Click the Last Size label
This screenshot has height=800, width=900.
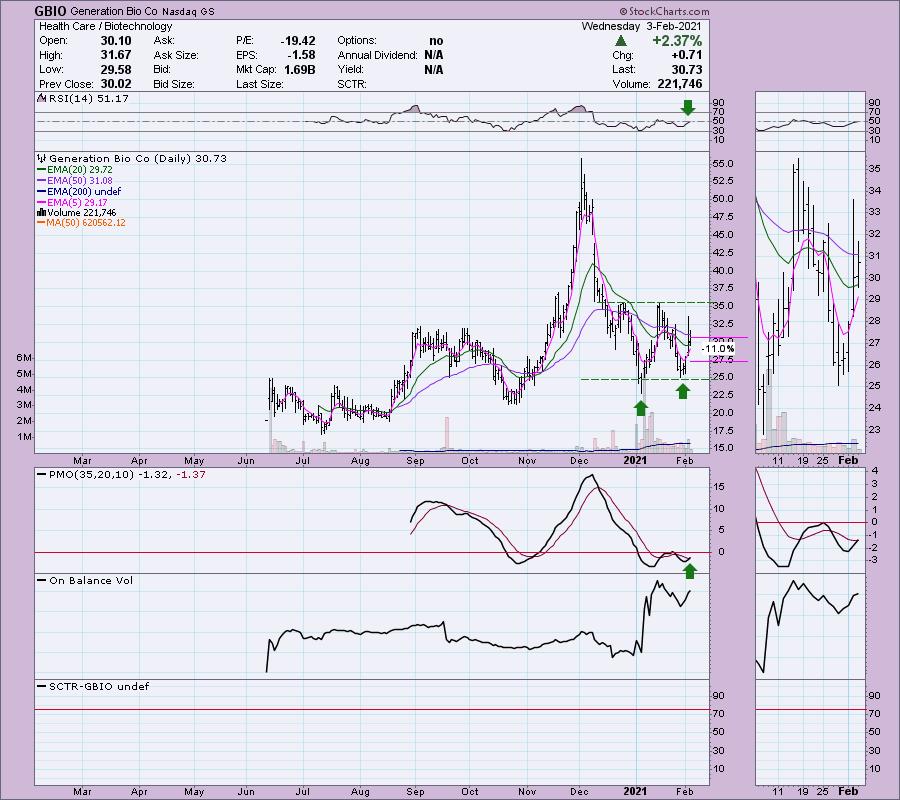pos(259,84)
